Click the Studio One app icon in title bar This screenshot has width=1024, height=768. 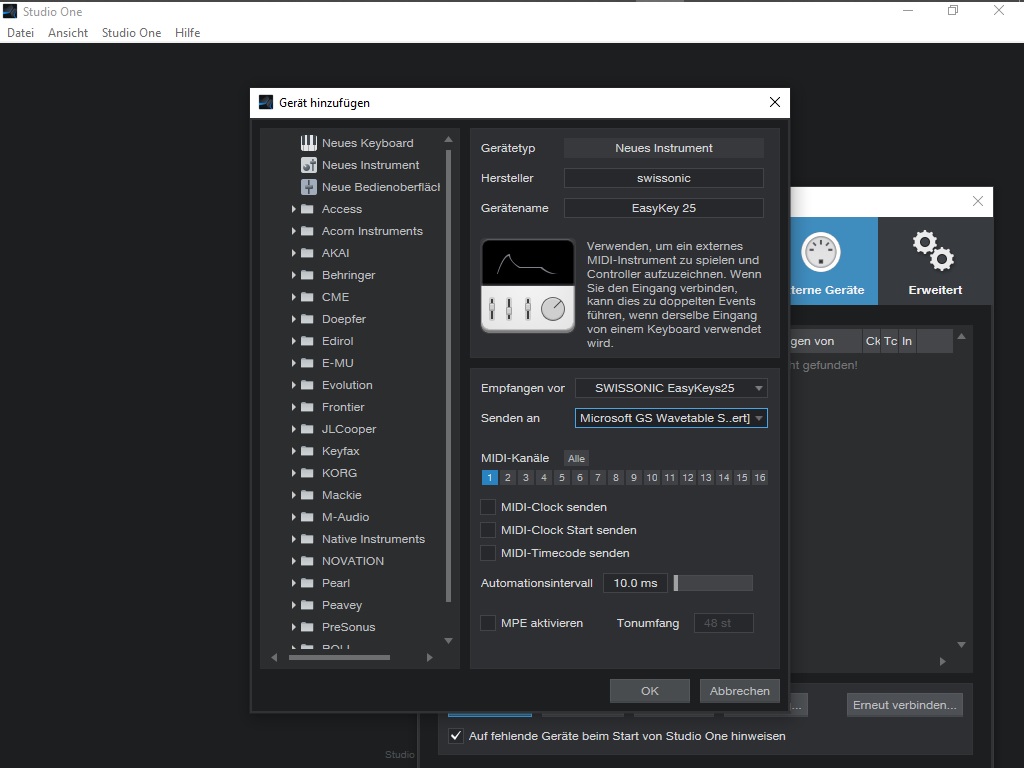(x=10, y=11)
